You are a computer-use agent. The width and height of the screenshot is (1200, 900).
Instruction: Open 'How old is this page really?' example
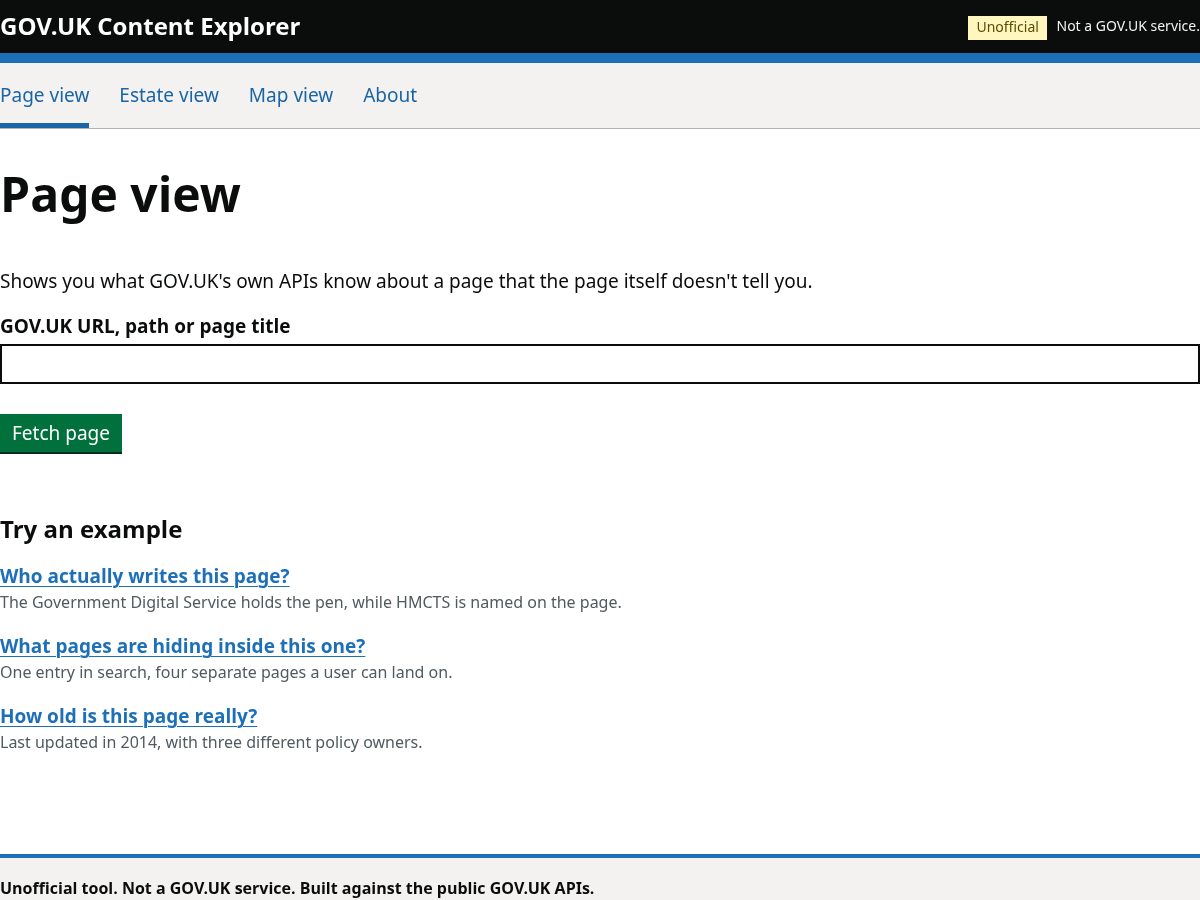point(129,716)
